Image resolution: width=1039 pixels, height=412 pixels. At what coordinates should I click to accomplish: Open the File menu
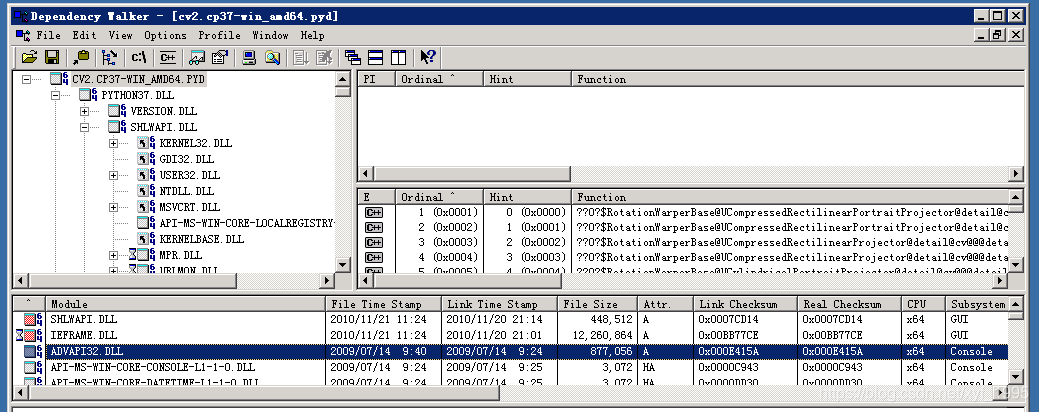click(x=48, y=35)
